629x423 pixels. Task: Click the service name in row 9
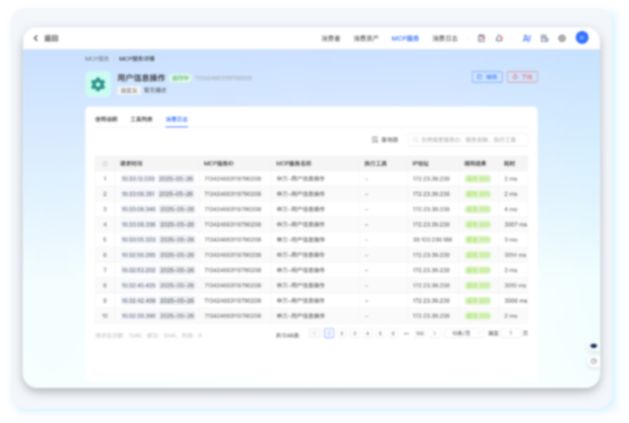(x=300, y=301)
